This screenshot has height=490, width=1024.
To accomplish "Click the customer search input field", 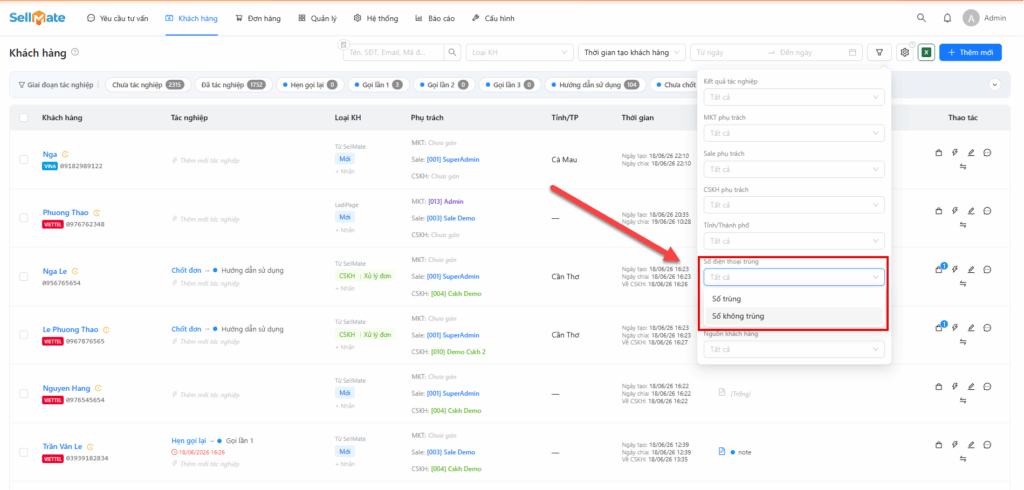I will [x=394, y=52].
